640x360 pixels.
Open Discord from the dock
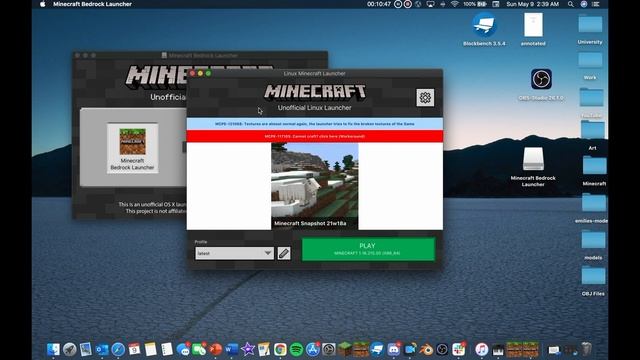click(x=394, y=350)
